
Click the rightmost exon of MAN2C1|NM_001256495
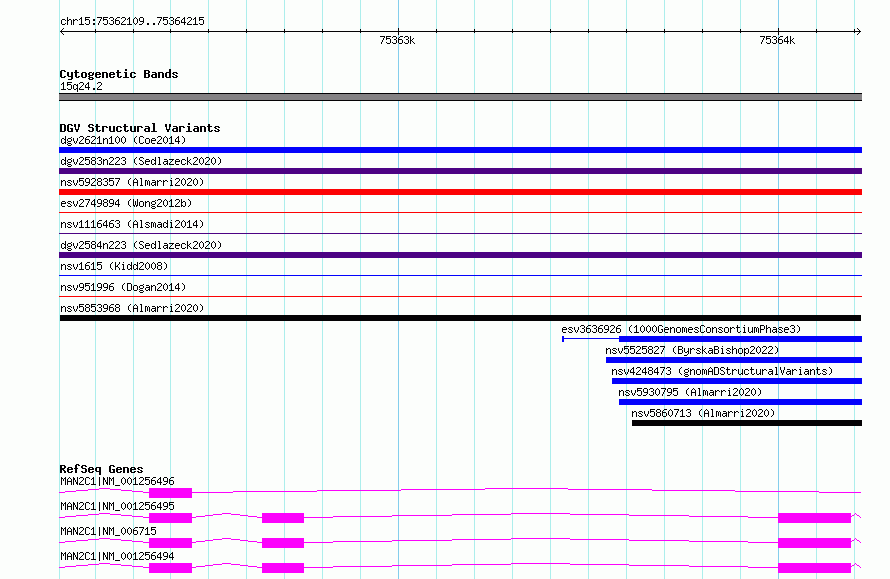pyautogui.click(x=815, y=518)
